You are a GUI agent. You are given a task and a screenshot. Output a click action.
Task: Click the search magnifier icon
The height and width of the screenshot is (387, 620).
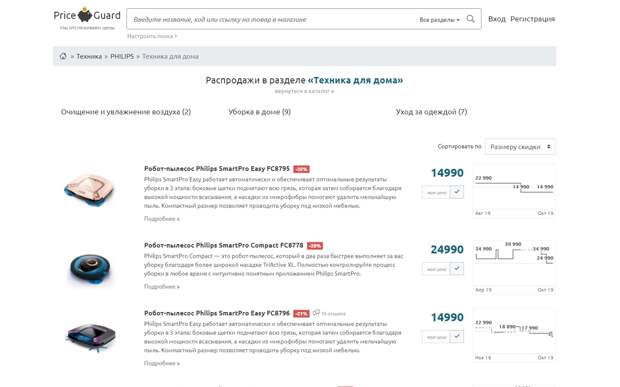coord(471,19)
